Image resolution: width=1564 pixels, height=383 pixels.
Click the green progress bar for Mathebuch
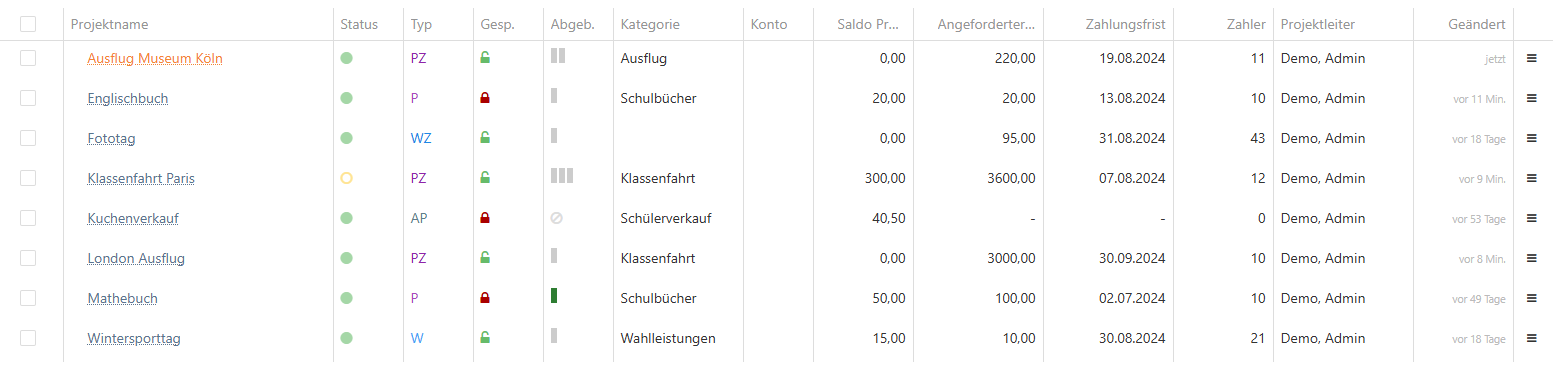pos(554,296)
